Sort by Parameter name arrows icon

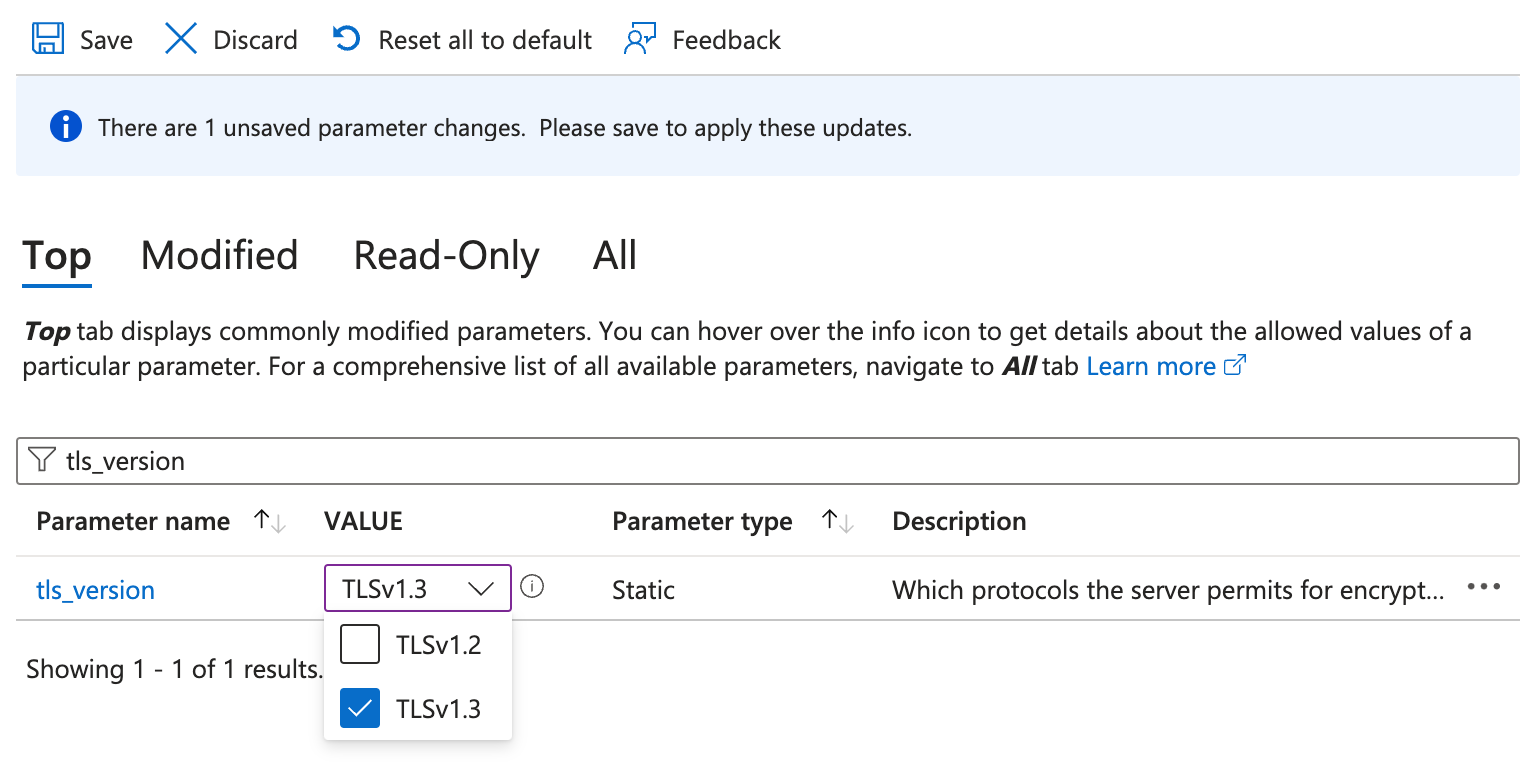point(270,521)
